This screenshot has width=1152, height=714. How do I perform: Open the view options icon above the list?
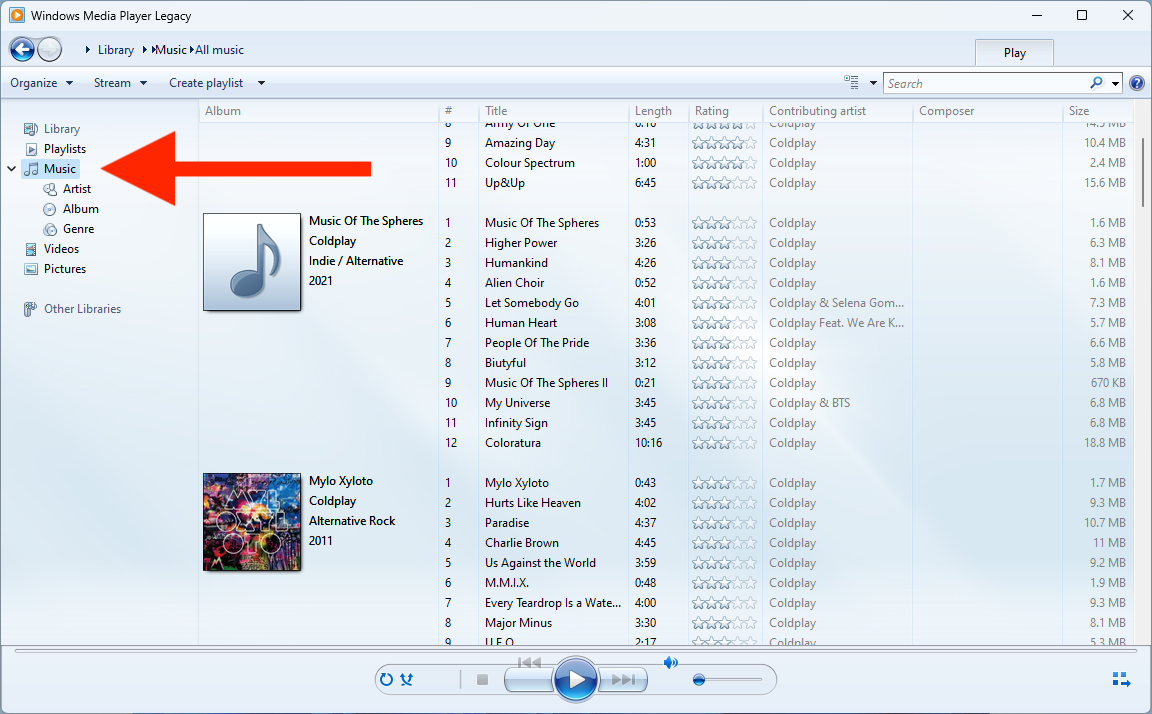[849, 82]
